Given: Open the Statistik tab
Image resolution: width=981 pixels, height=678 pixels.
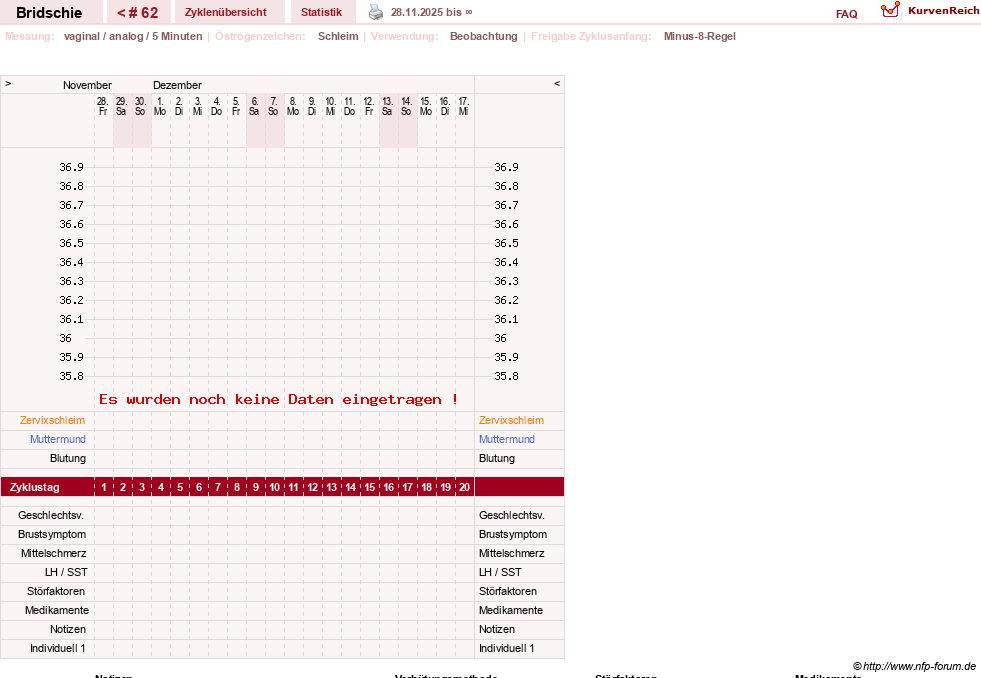Looking at the screenshot, I should coord(321,13).
